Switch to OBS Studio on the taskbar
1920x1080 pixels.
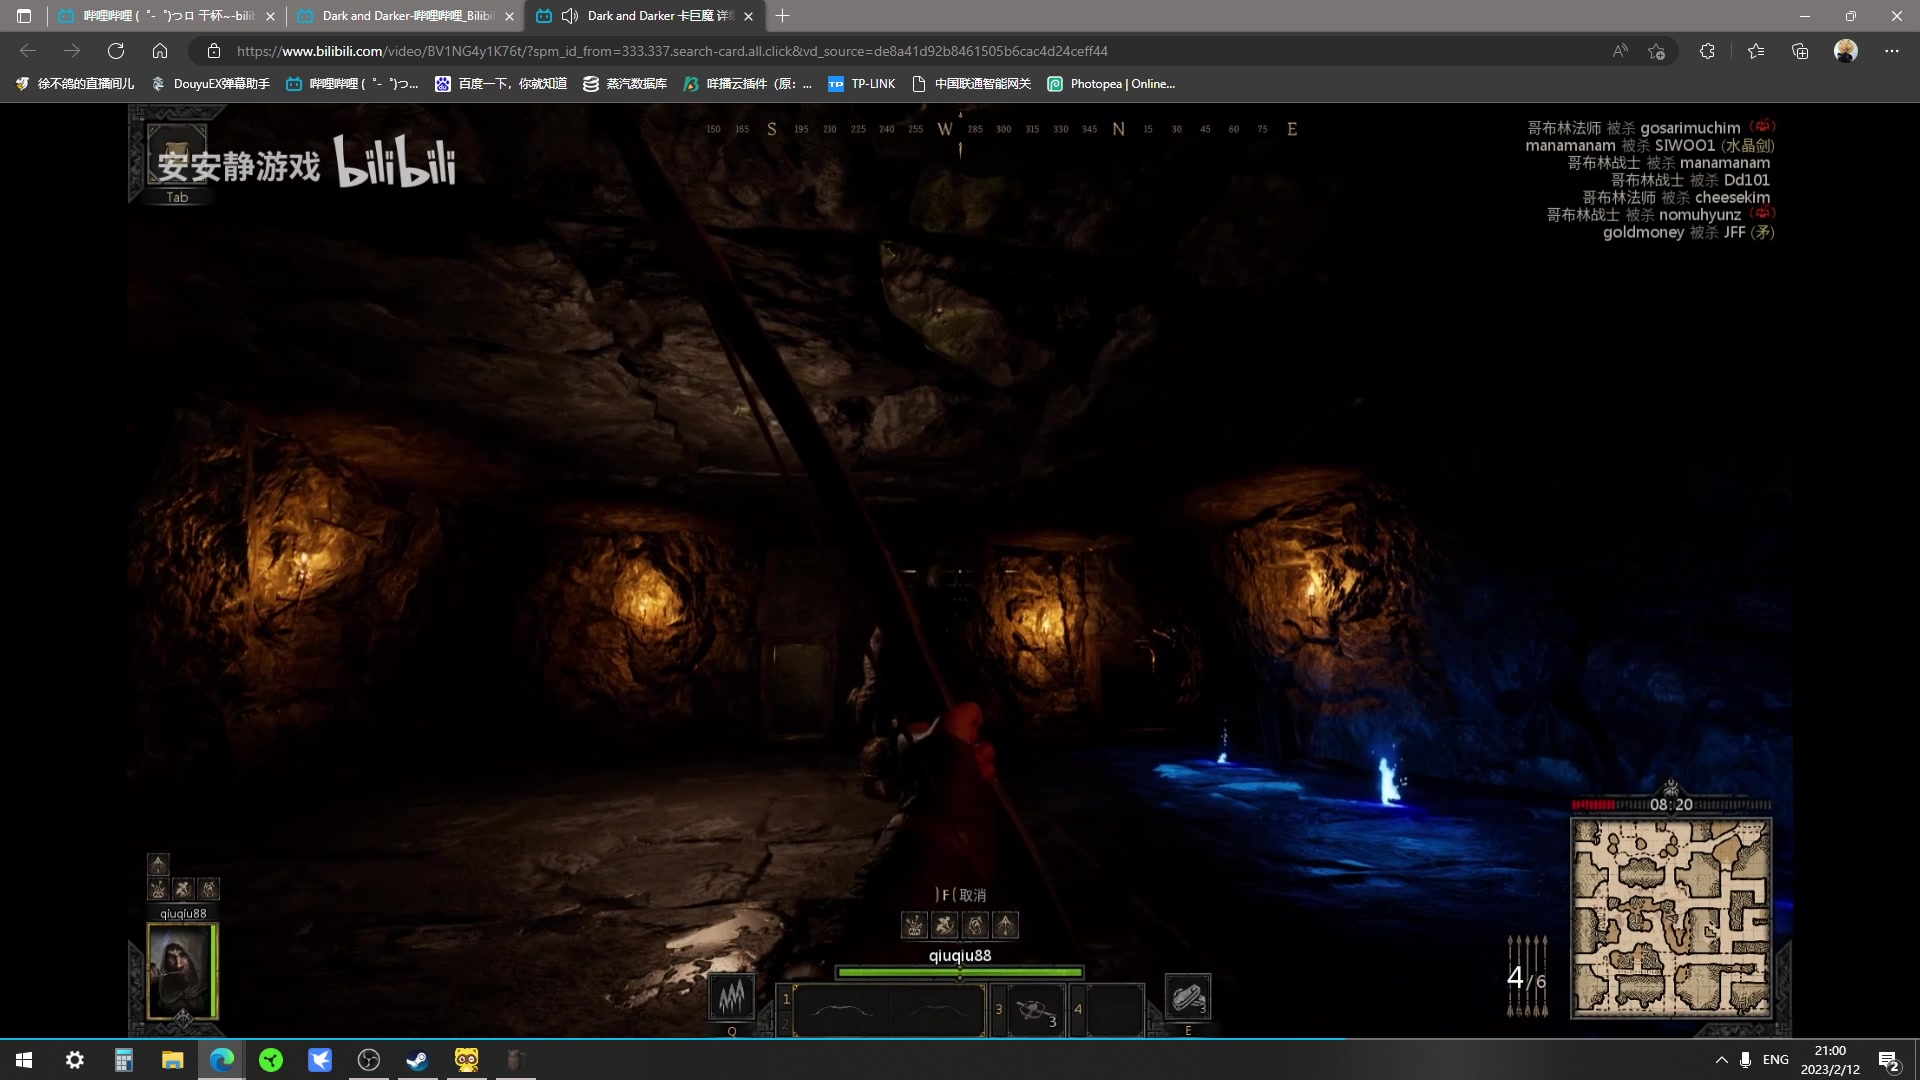coord(368,1060)
